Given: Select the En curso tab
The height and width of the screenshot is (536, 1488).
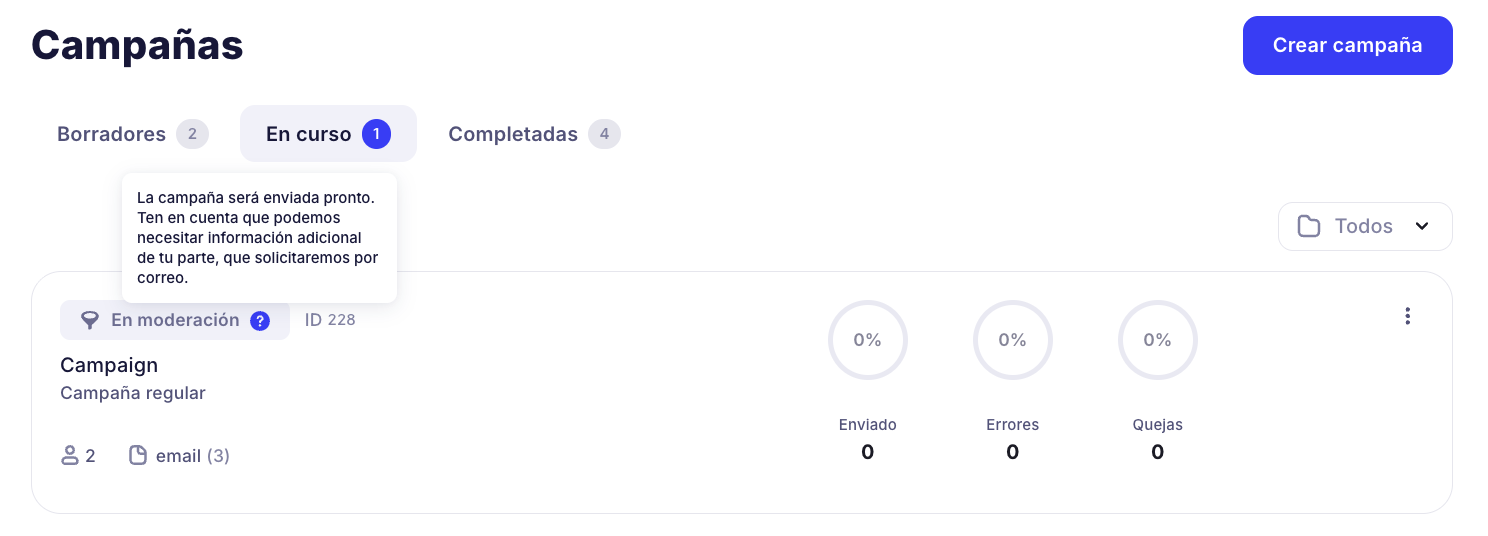Looking at the screenshot, I should click(x=309, y=134).
